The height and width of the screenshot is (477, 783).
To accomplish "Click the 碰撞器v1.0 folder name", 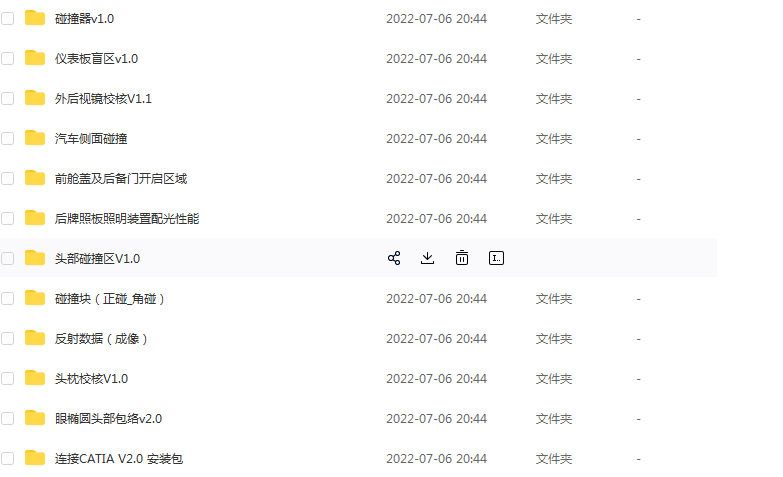I will coord(84,19).
